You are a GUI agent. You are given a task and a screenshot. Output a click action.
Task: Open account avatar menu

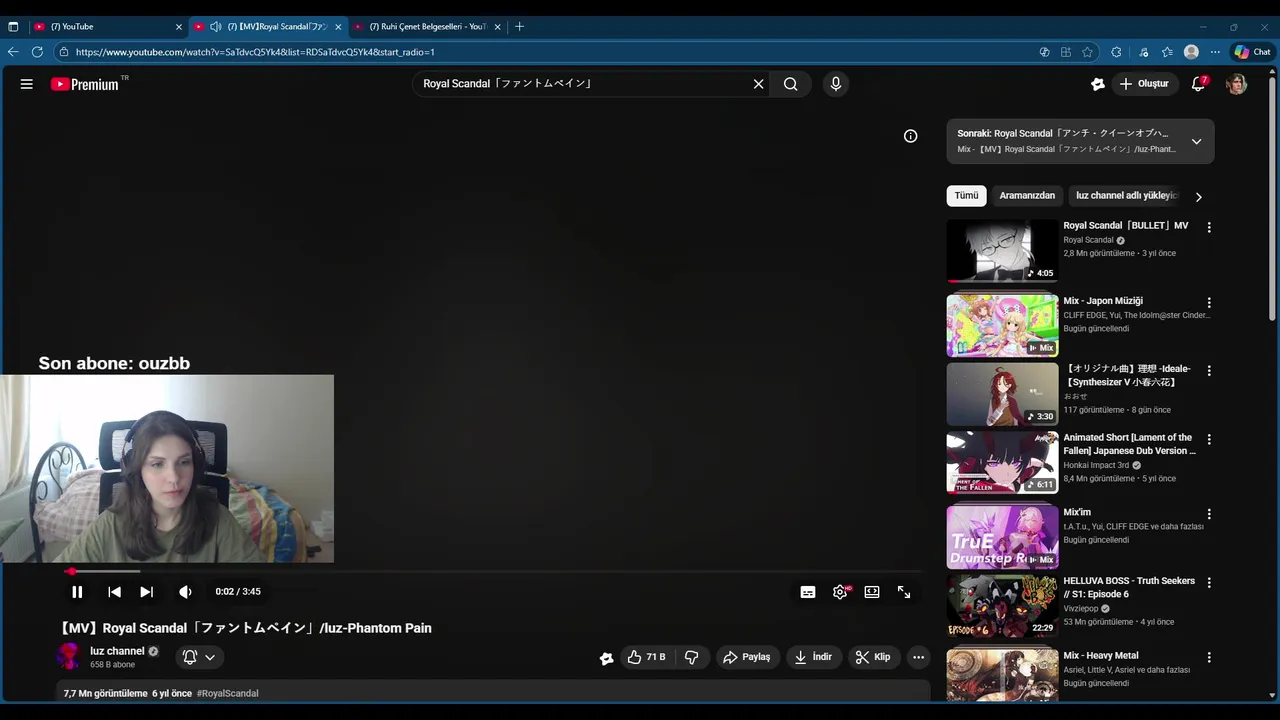[x=1237, y=84]
